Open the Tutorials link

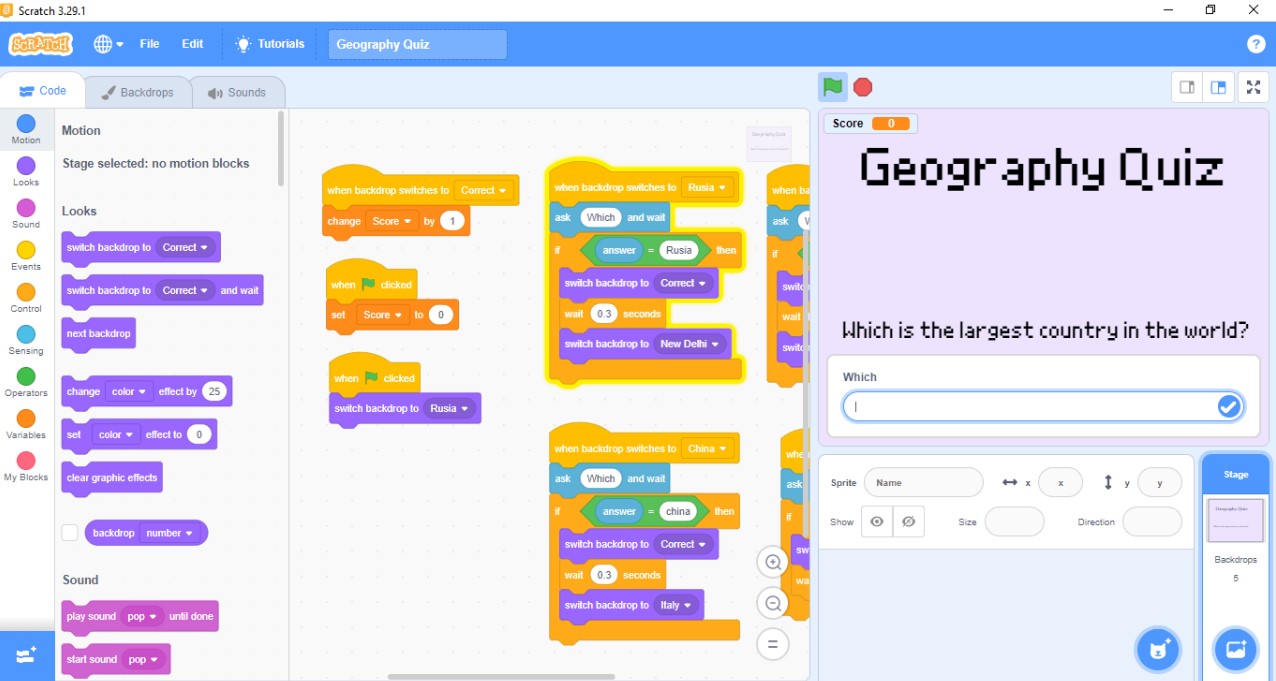point(270,44)
